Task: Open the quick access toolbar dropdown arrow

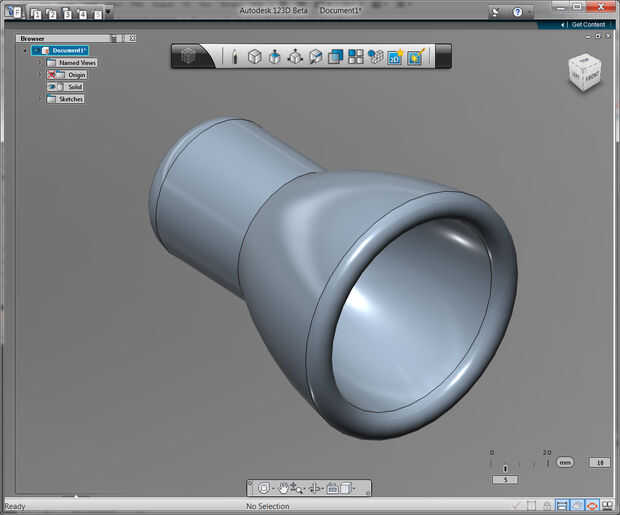Action: click(108, 12)
